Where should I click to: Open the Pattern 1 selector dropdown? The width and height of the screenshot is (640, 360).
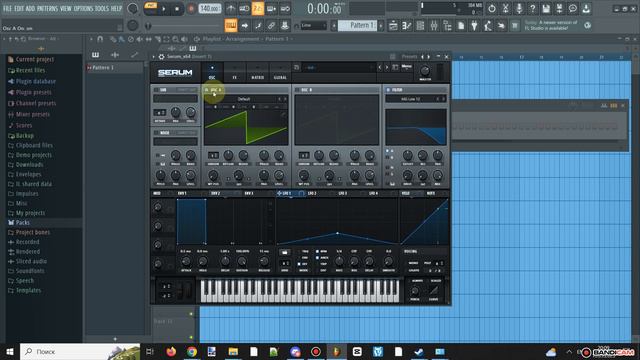click(x=358, y=26)
